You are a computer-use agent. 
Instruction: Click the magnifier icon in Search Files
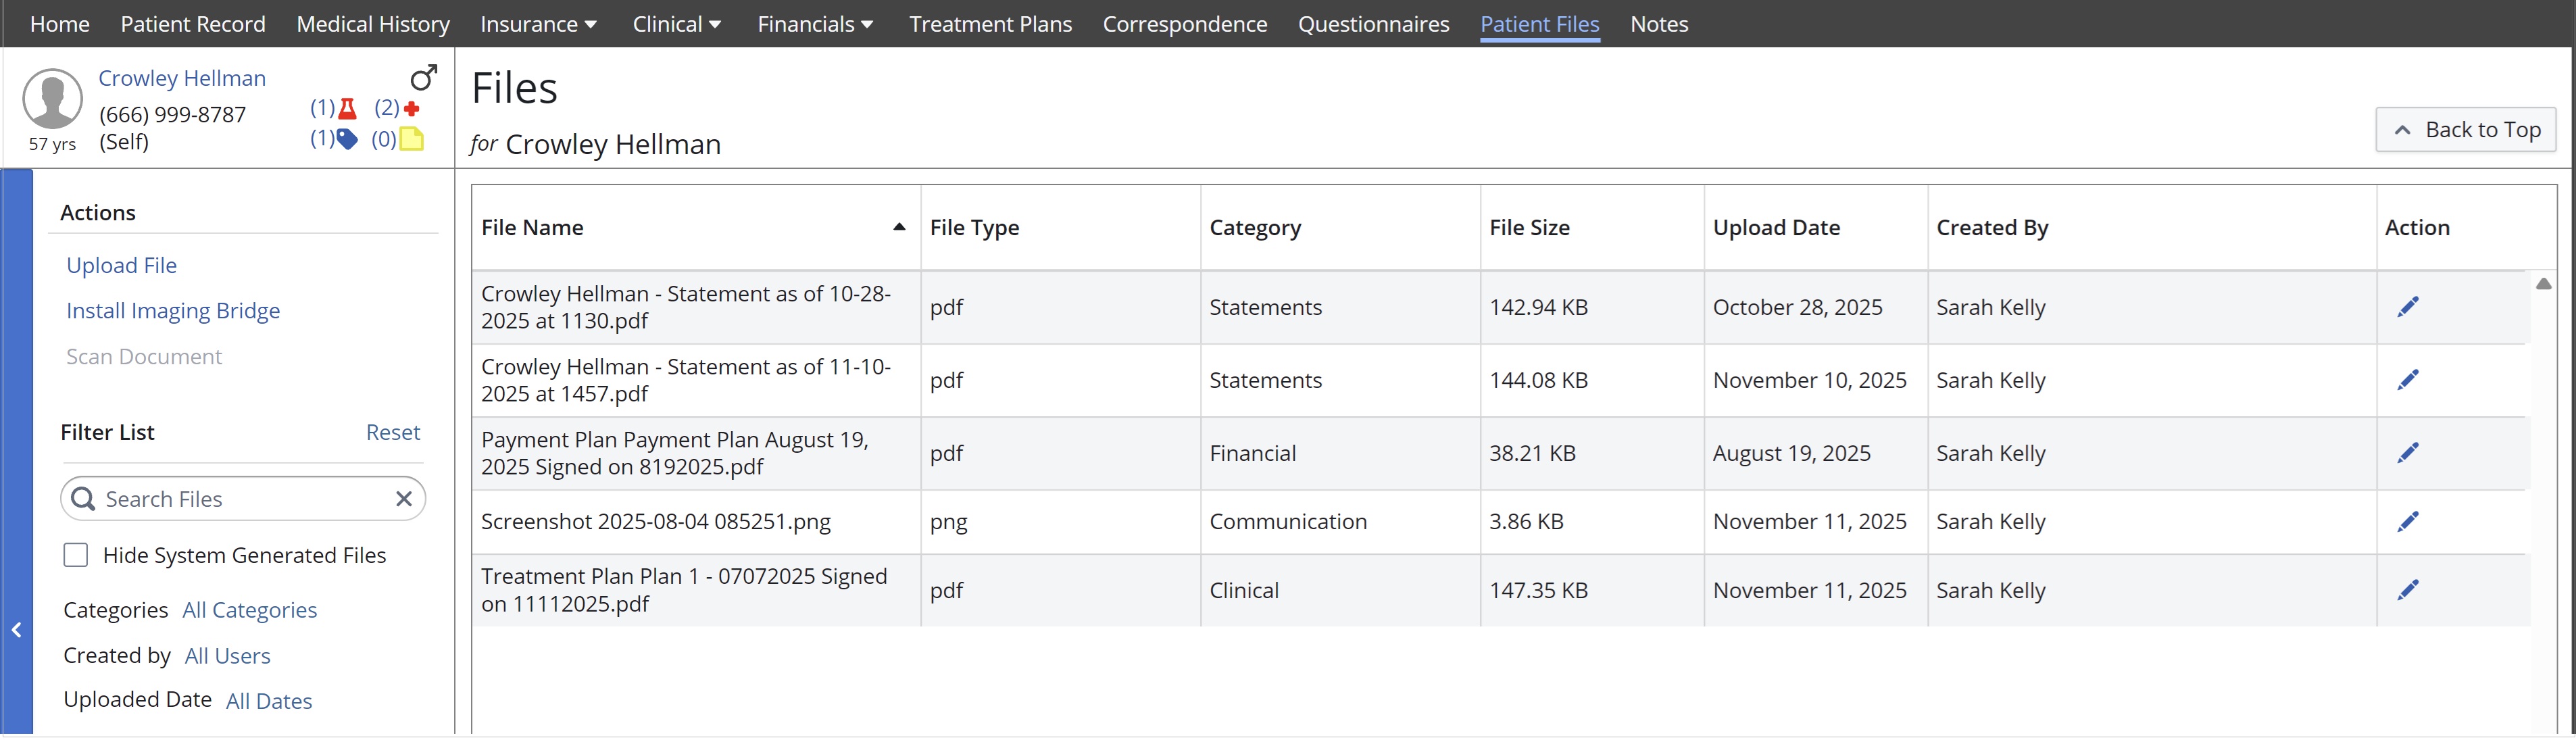pyautogui.click(x=84, y=498)
